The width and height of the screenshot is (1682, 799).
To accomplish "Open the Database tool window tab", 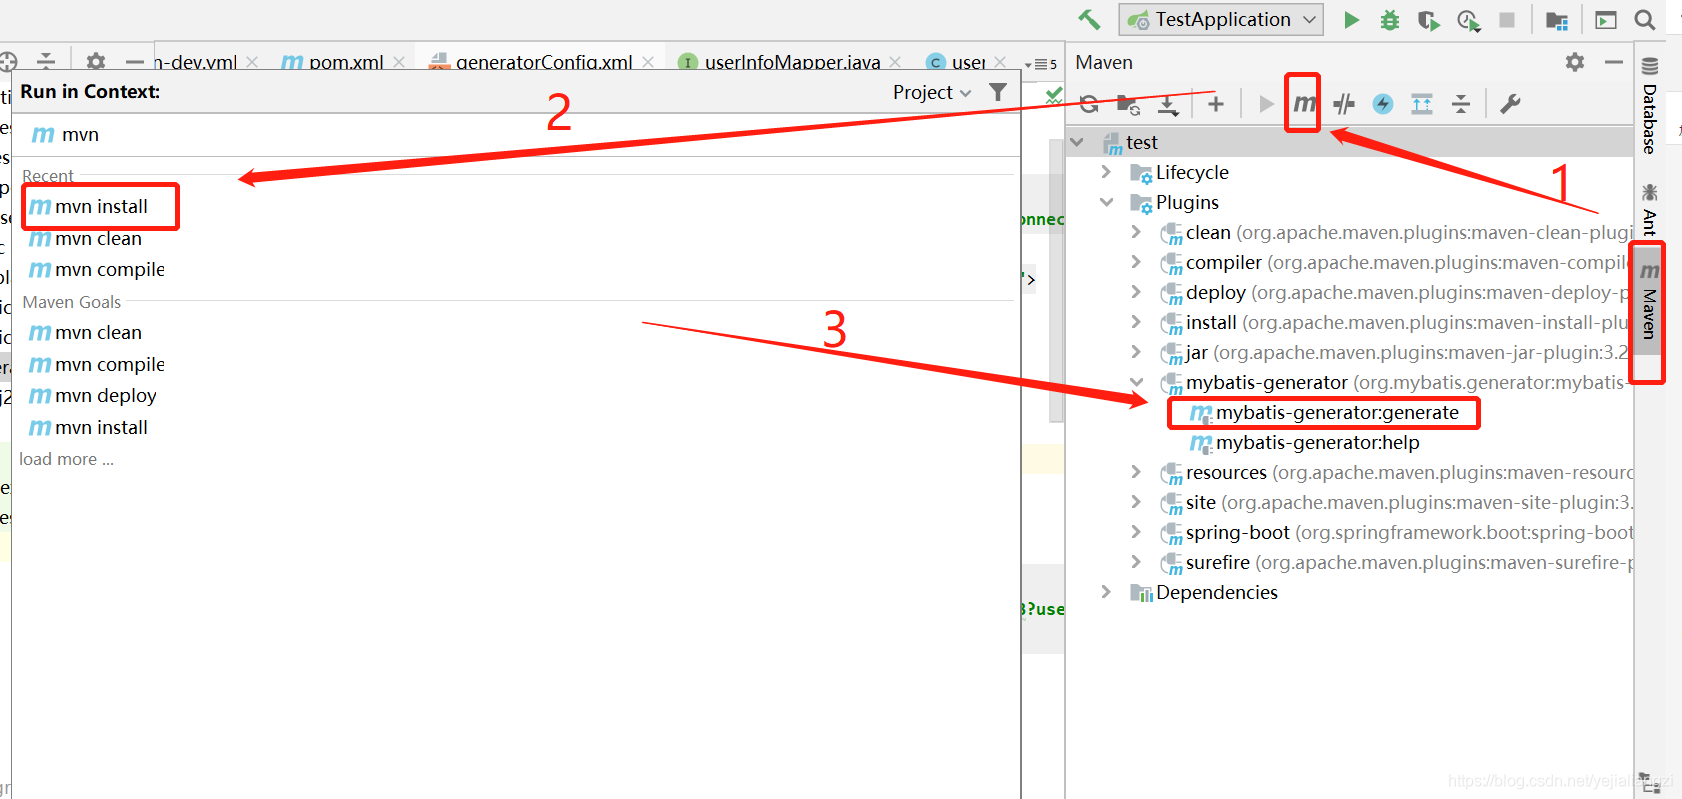I will 1649,106.
